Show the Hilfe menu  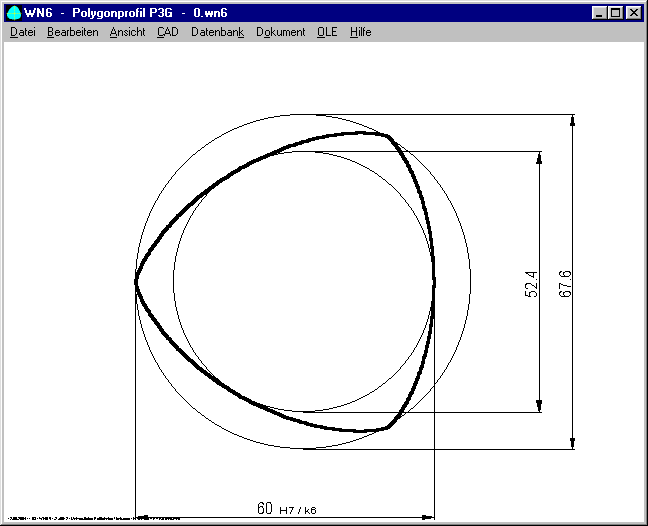pos(360,32)
